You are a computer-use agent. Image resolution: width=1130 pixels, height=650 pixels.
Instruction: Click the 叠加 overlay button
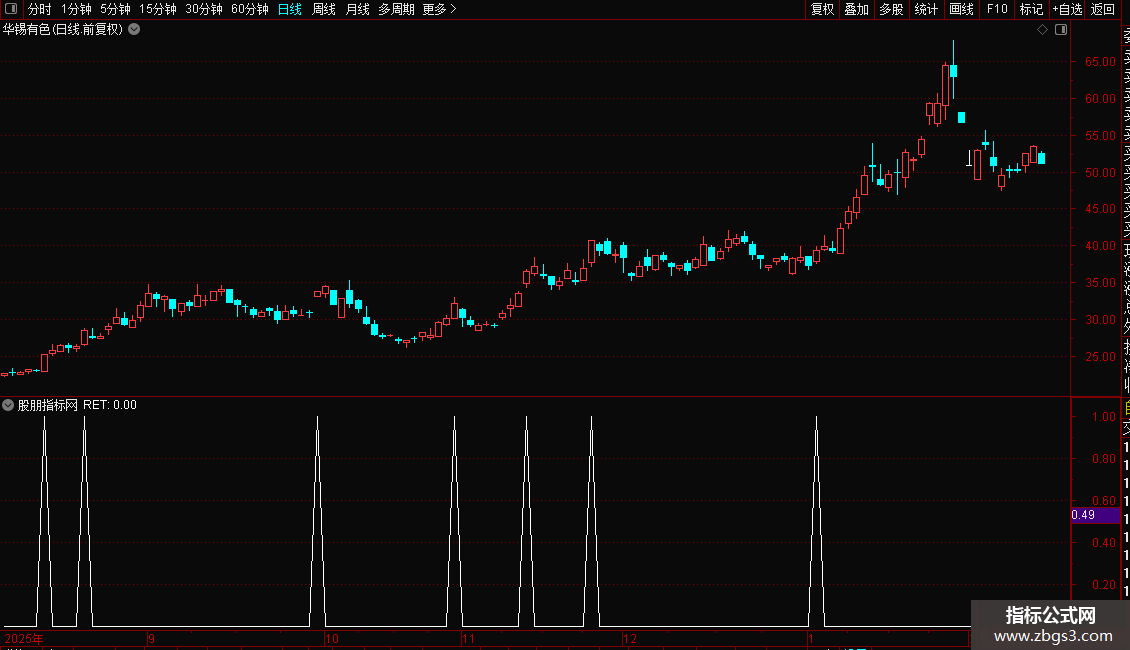tap(857, 9)
